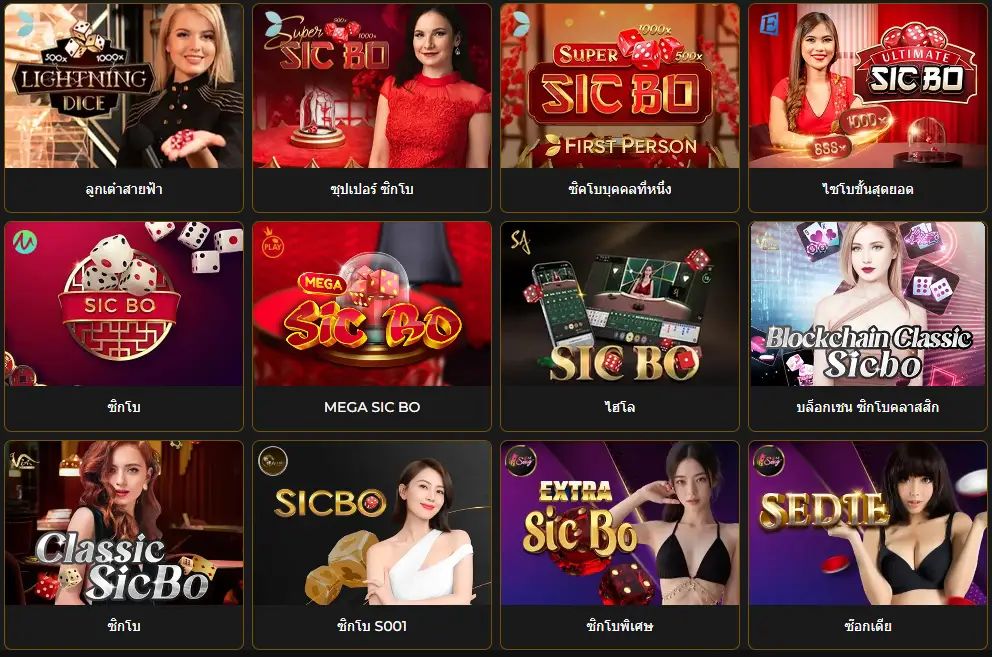992x657 pixels.
Task: Click the ซิกโบ S001 title label
Action: [x=372, y=626]
